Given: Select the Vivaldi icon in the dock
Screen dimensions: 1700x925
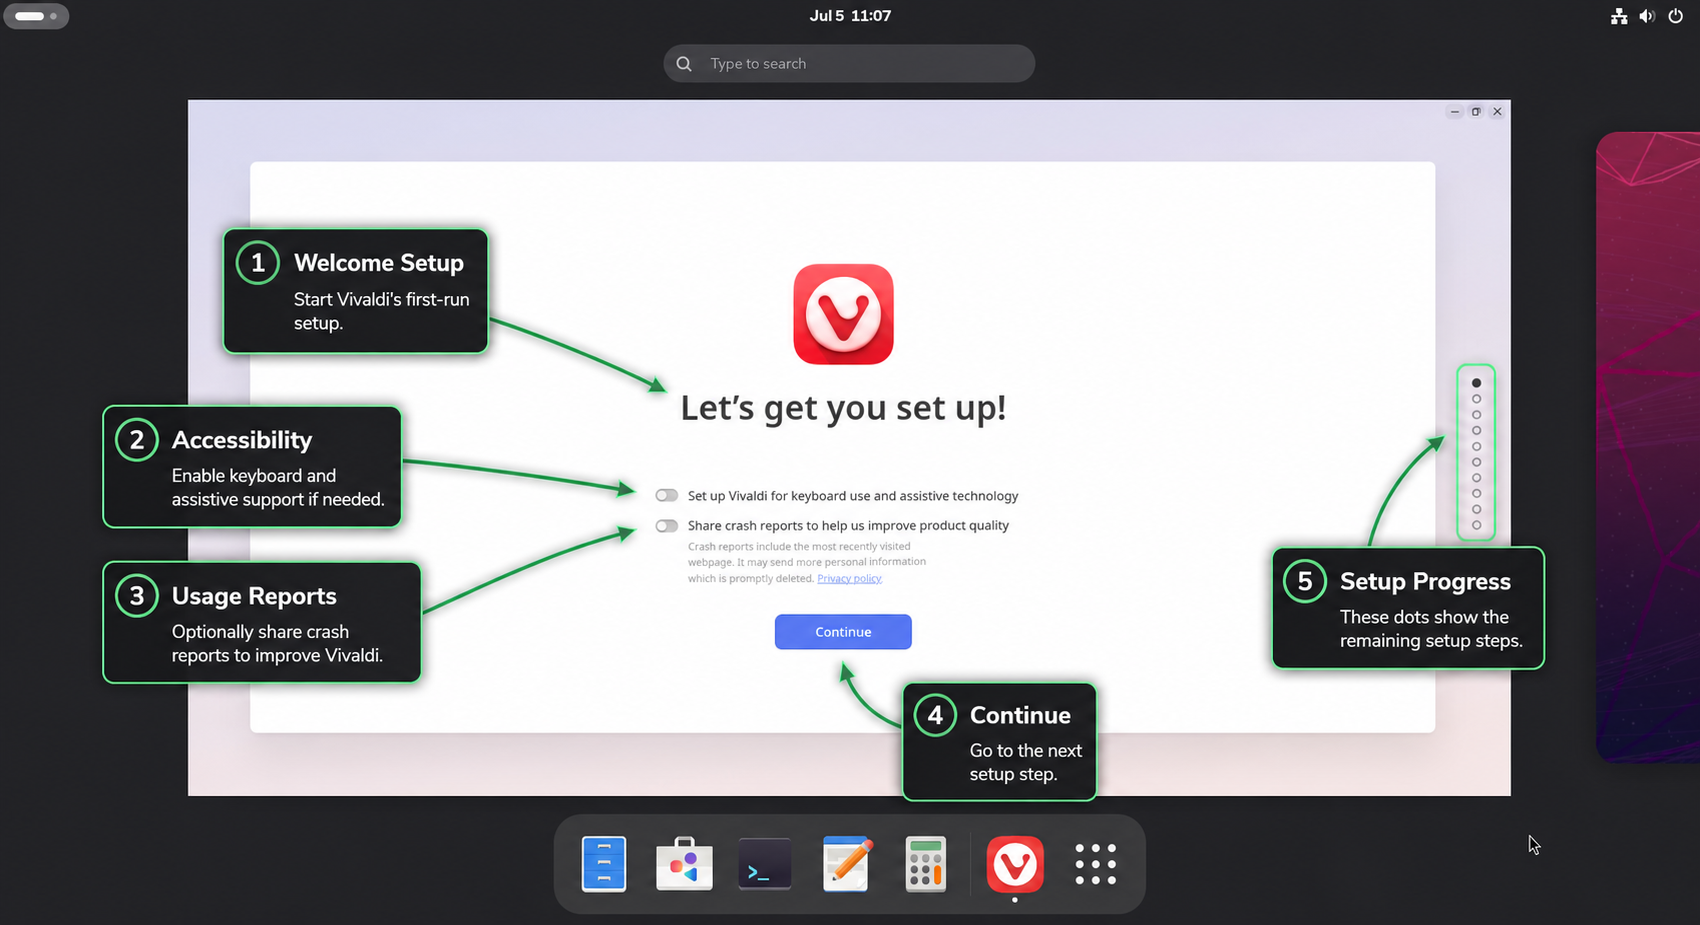Looking at the screenshot, I should point(1015,864).
